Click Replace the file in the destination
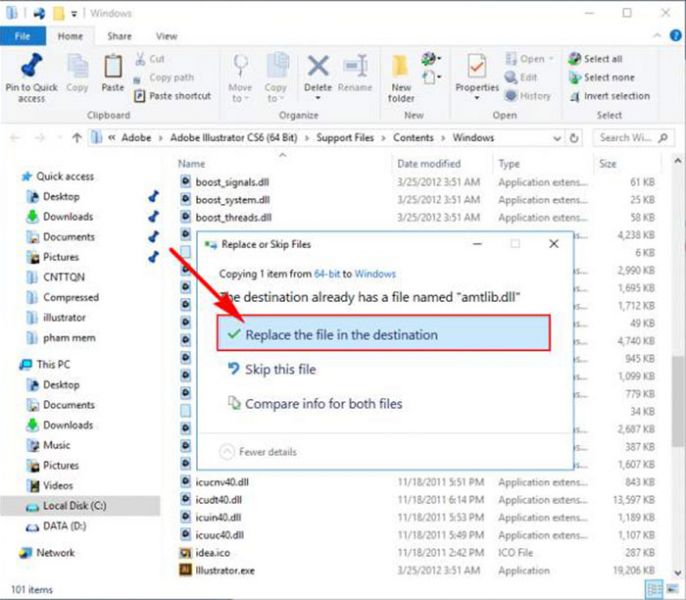 [383, 333]
